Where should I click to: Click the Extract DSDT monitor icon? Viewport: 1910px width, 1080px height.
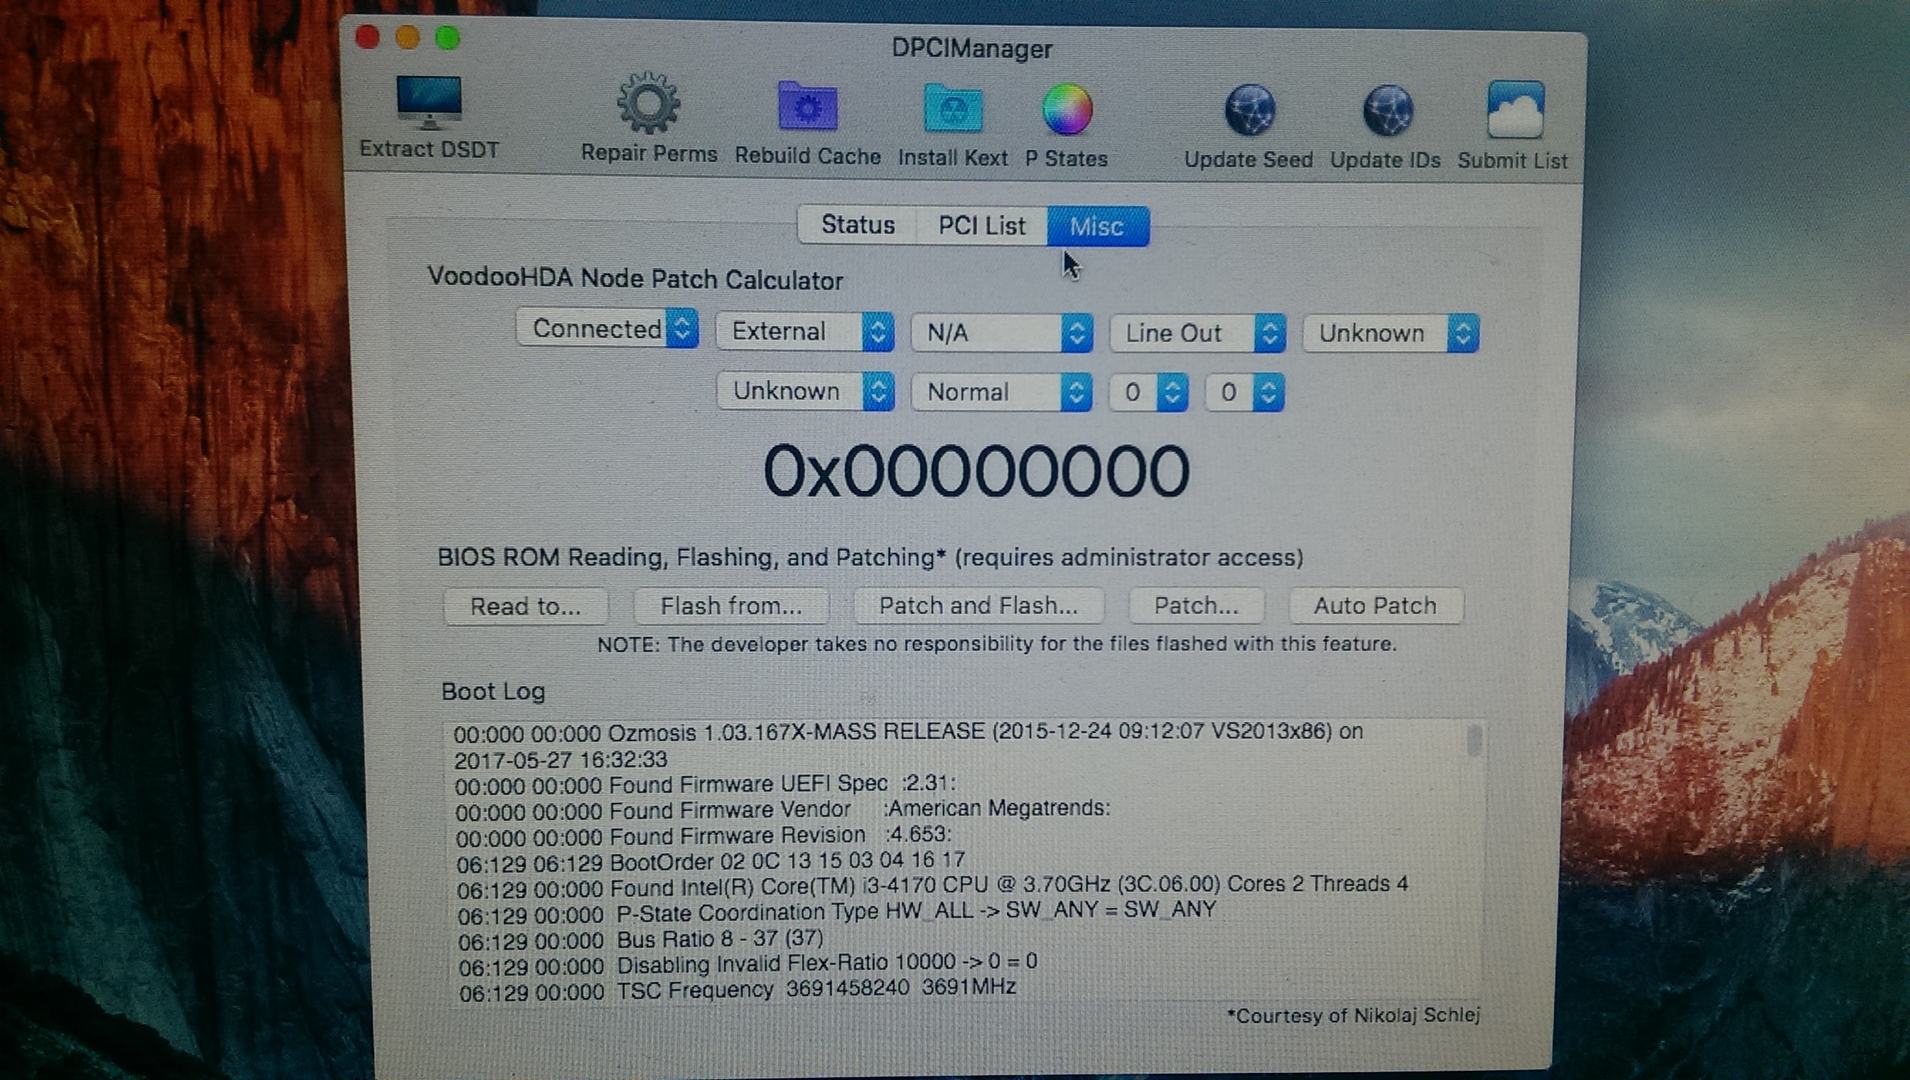coord(429,102)
